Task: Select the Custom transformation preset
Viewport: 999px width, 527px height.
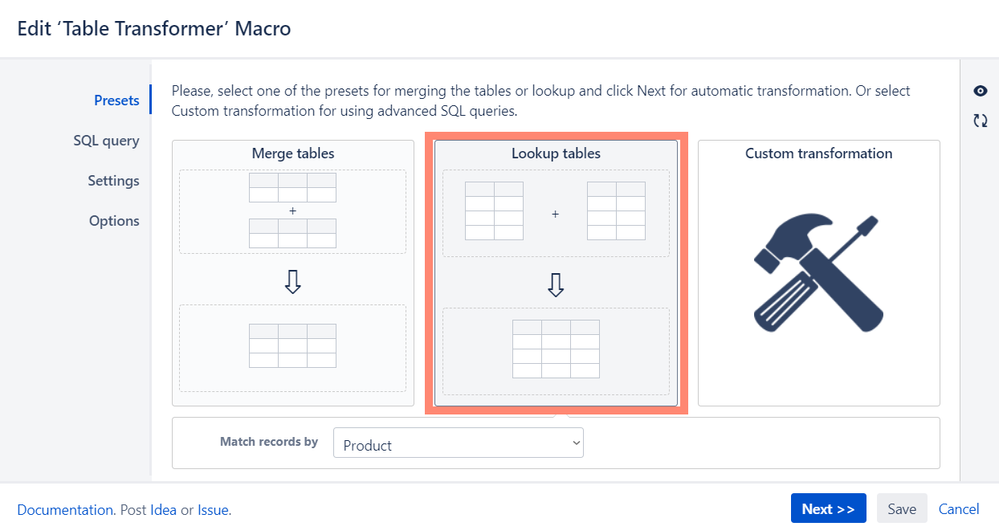Action: point(819,273)
